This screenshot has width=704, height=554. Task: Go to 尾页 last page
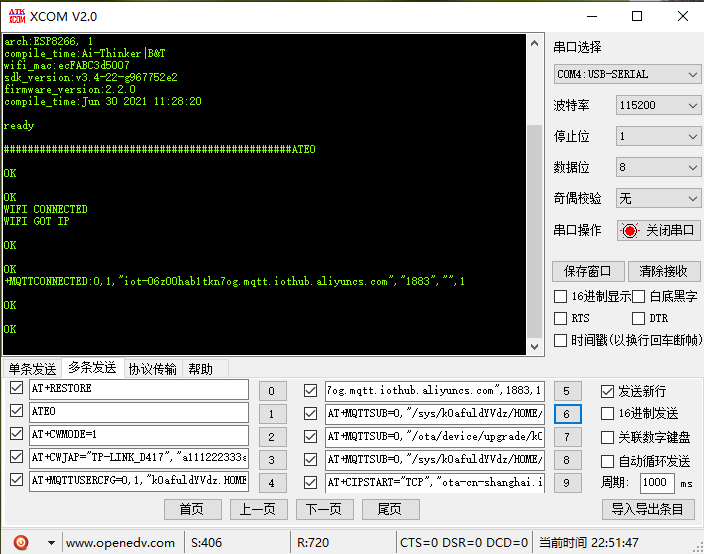tap(391, 510)
